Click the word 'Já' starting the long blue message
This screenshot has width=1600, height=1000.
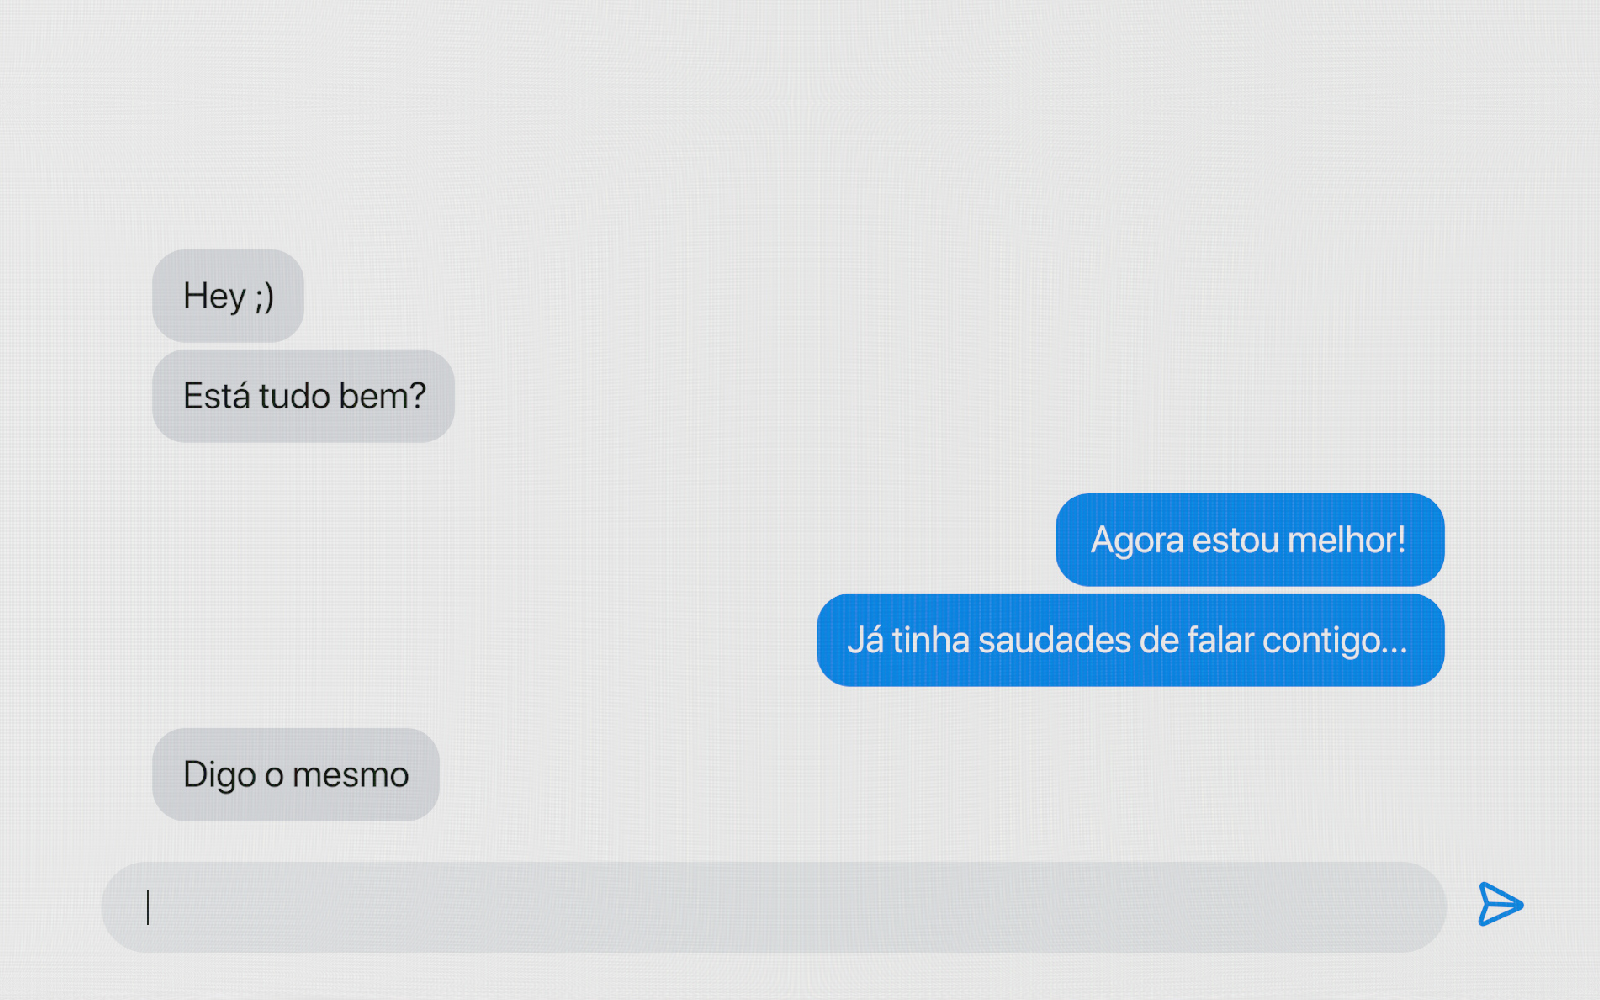tap(866, 640)
